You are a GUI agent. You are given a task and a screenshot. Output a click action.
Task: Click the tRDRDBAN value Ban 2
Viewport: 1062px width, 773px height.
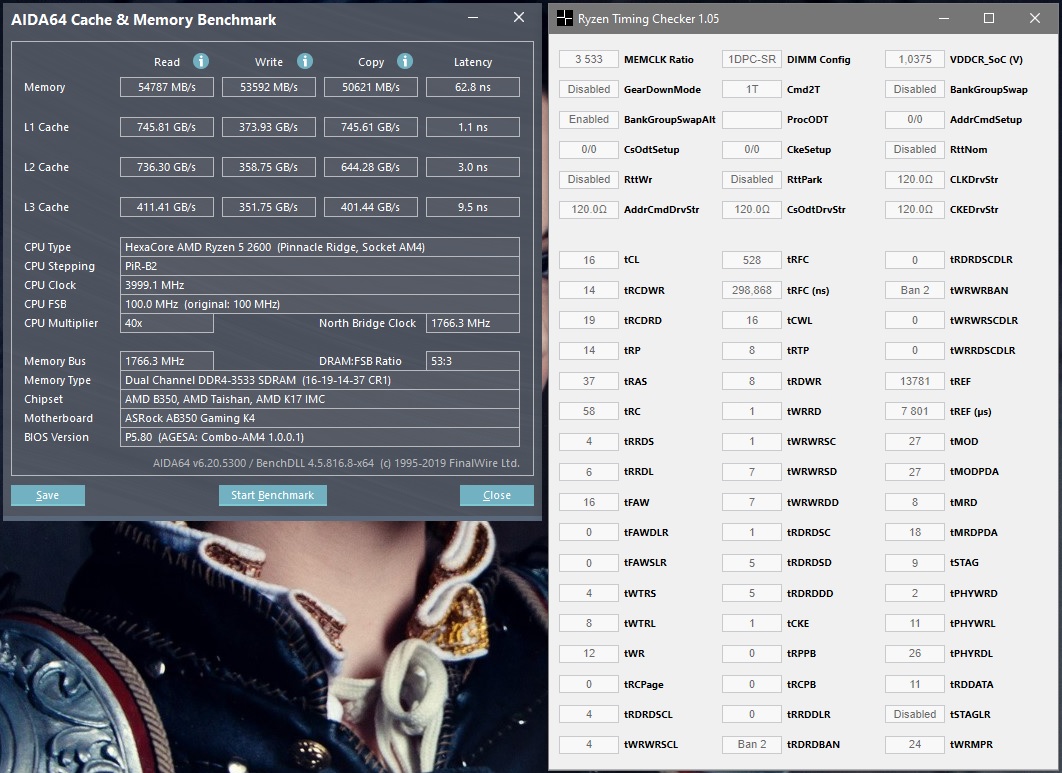pyautogui.click(x=752, y=744)
